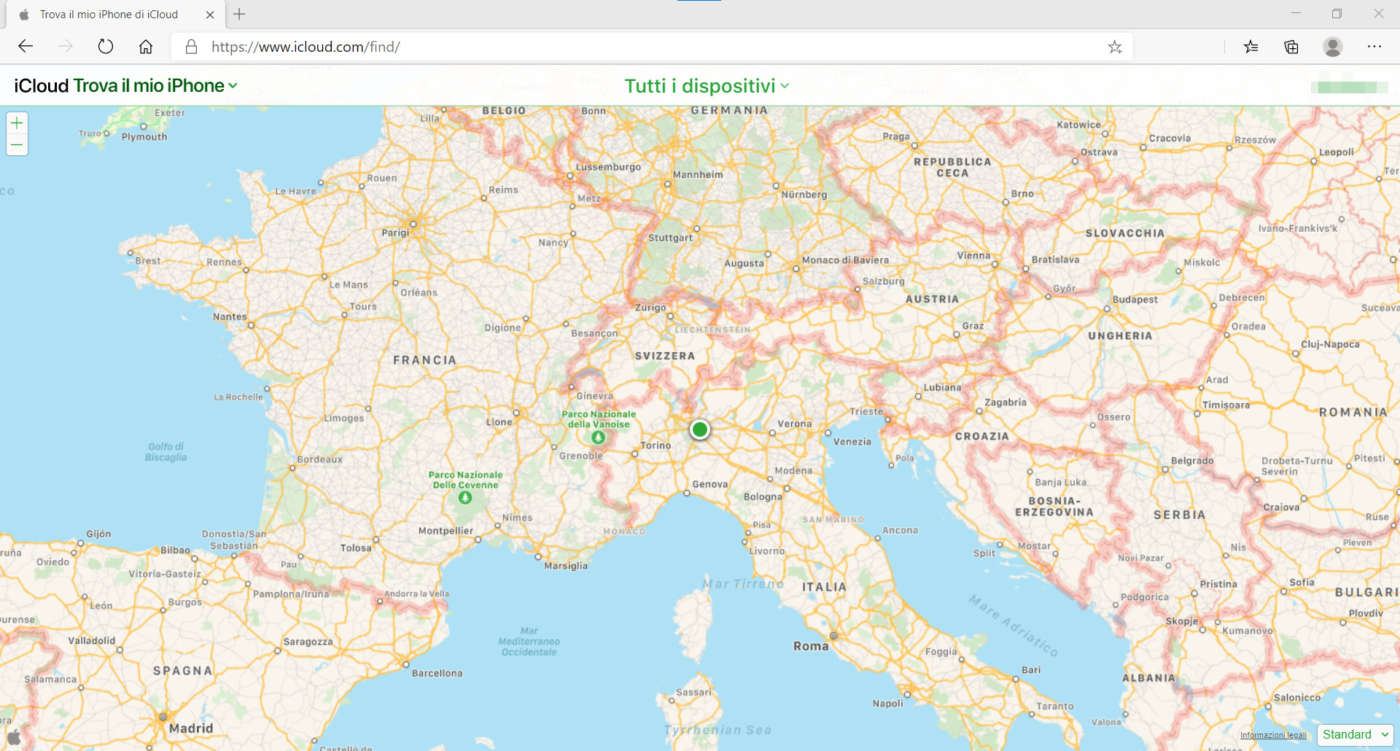The width and height of the screenshot is (1400, 751).
Task: Click the "Brest" city label
Action: click(x=148, y=260)
